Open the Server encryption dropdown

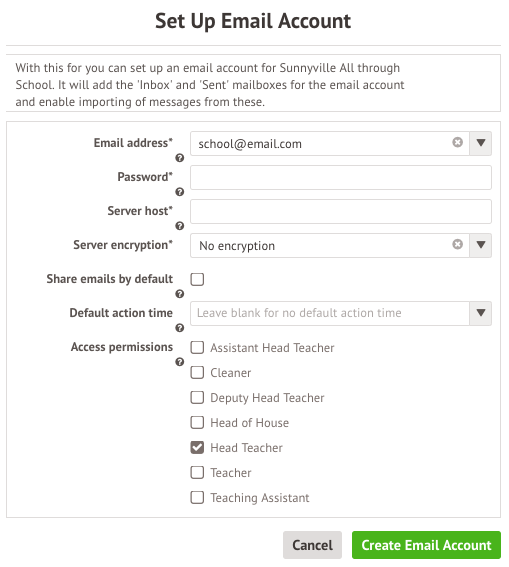(480, 245)
